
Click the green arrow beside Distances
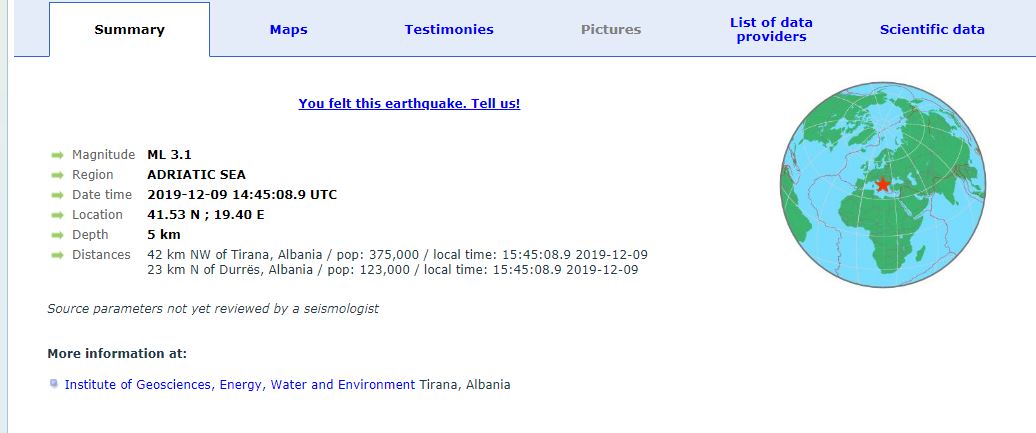click(57, 255)
